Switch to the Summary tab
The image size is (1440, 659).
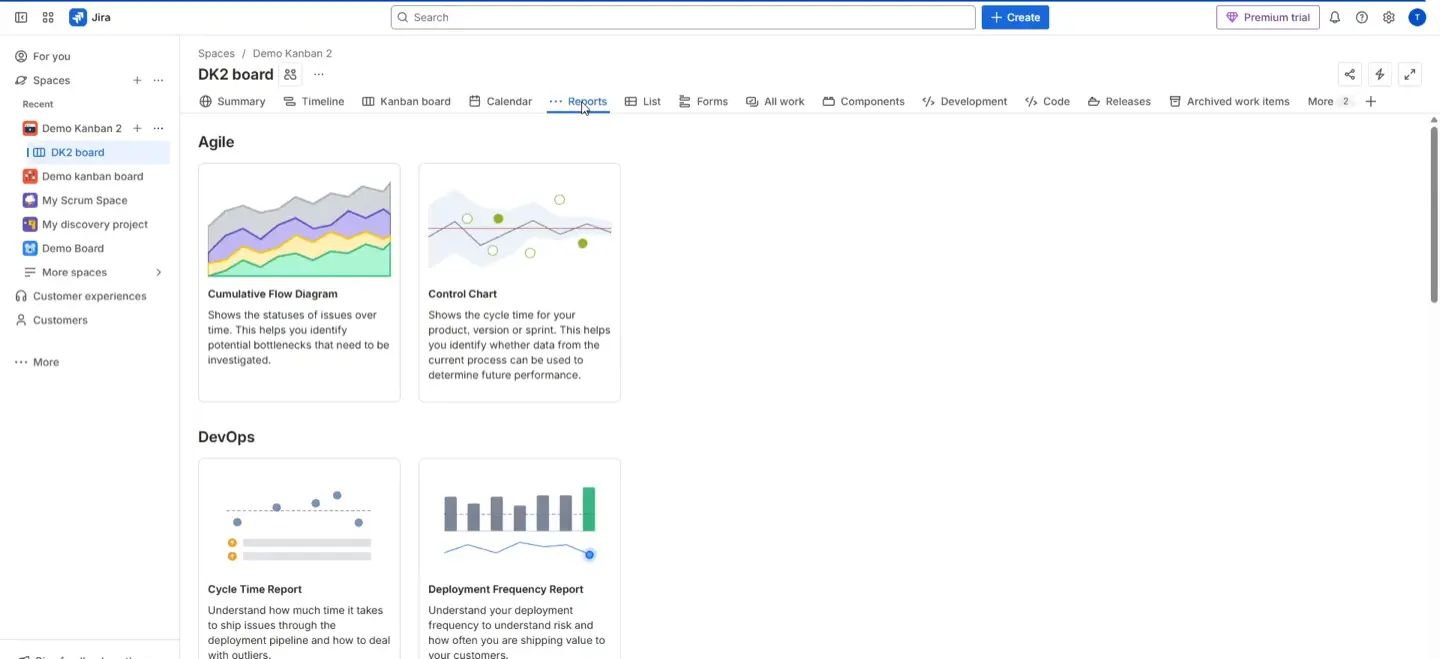232,101
